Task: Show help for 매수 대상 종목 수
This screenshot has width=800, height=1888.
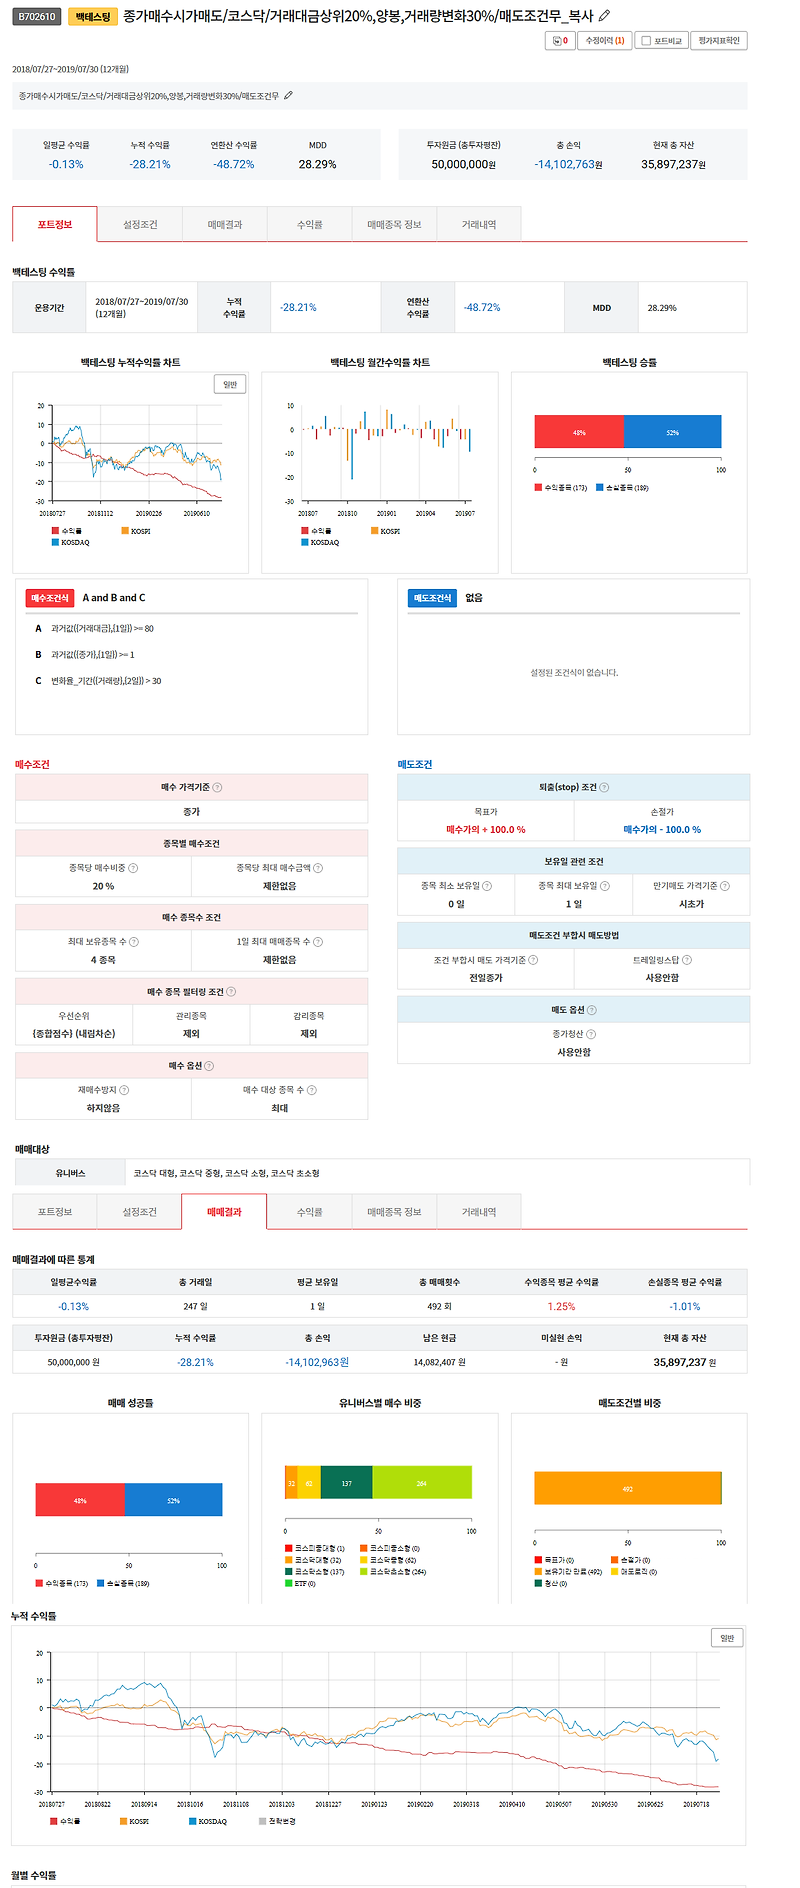Action: click(x=312, y=1090)
